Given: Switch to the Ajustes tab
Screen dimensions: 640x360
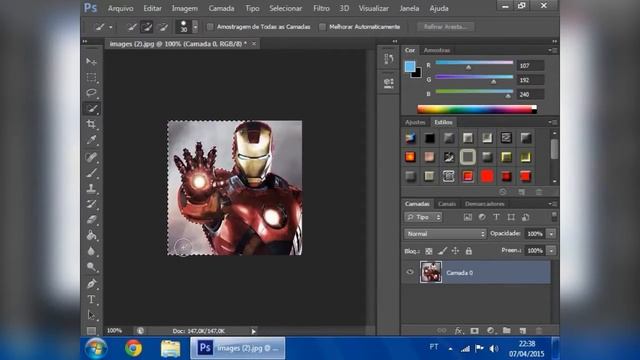Looking at the screenshot, I should 415,122.
